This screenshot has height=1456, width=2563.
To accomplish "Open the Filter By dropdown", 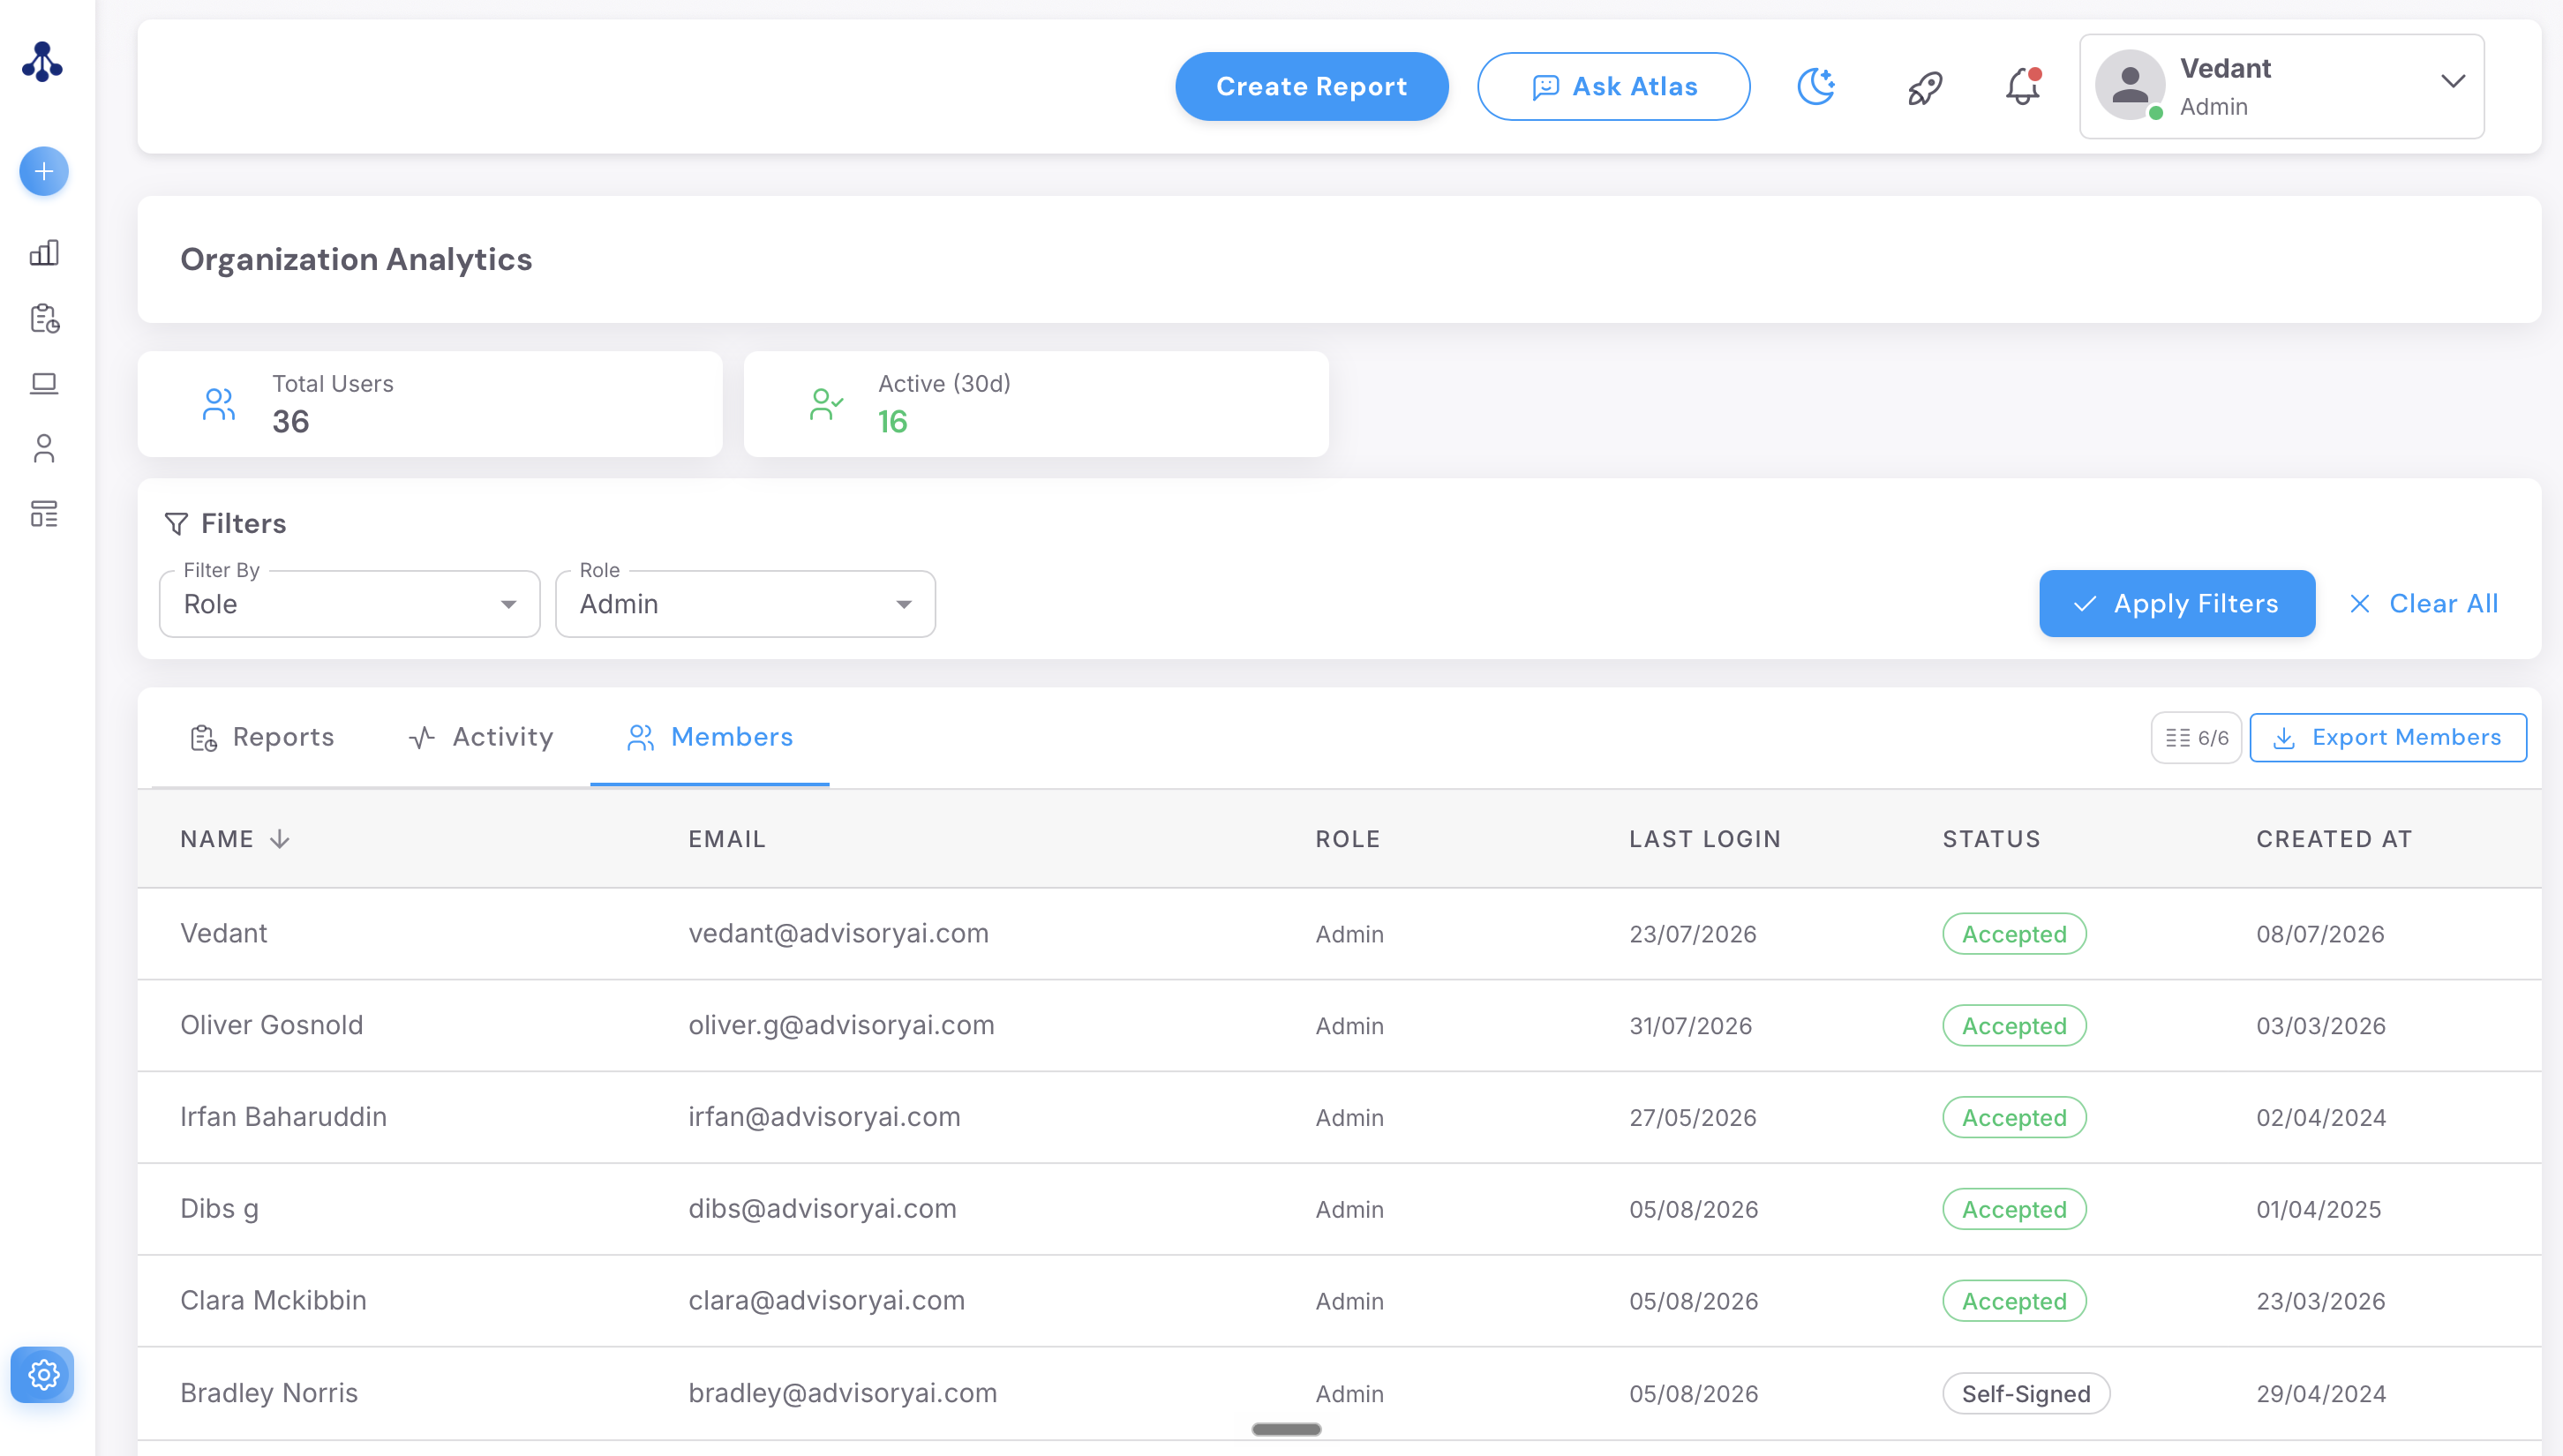I will [349, 603].
